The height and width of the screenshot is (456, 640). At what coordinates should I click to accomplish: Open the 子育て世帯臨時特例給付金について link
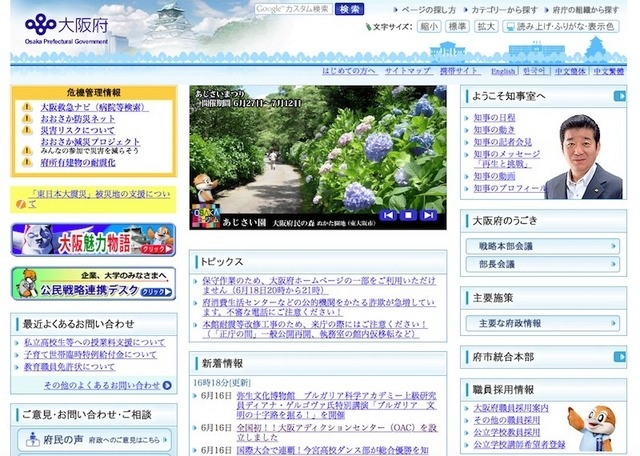click(x=90, y=355)
